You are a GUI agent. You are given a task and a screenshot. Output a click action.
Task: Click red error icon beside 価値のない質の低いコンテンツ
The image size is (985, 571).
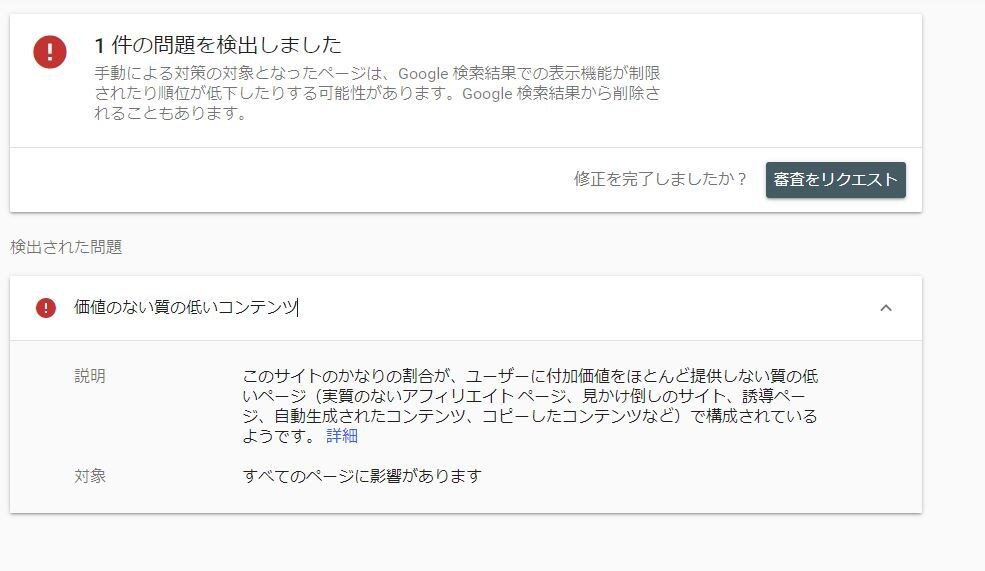click(46, 308)
